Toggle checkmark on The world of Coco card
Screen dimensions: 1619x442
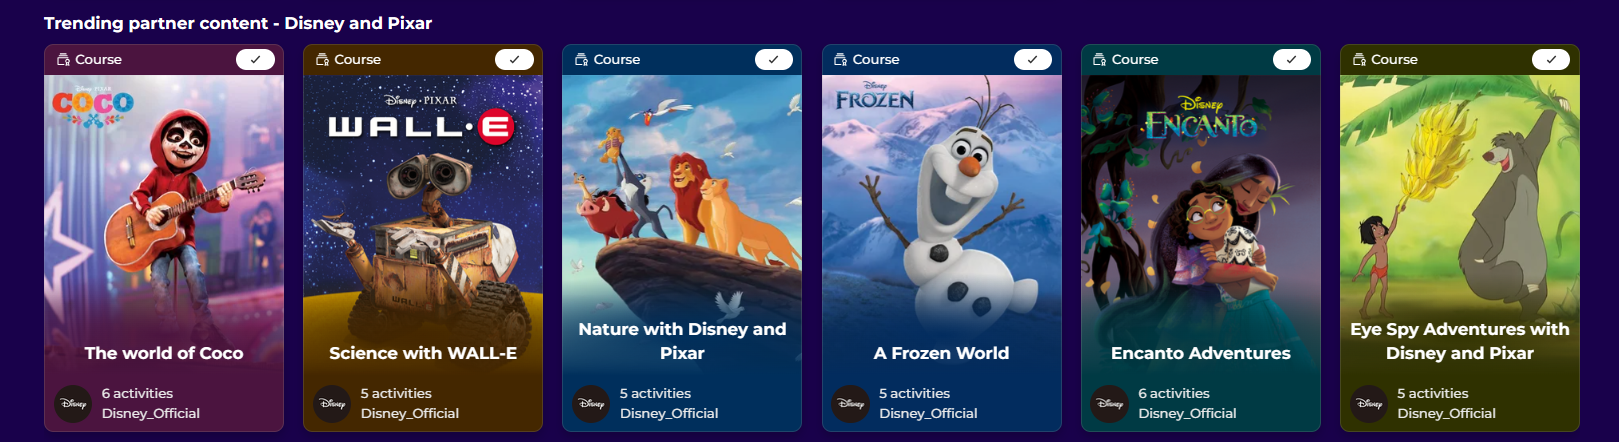(x=255, y=60)
